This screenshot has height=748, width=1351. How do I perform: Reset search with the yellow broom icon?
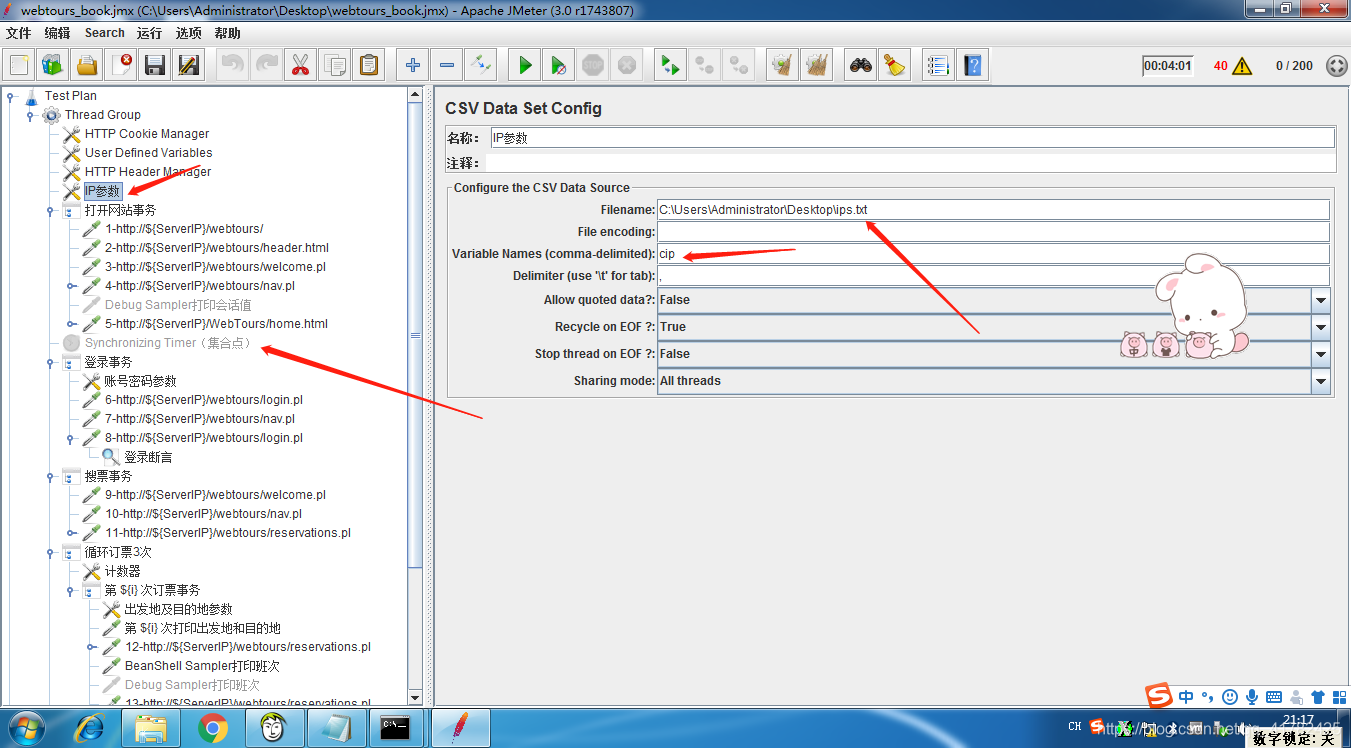coord(894,66)
